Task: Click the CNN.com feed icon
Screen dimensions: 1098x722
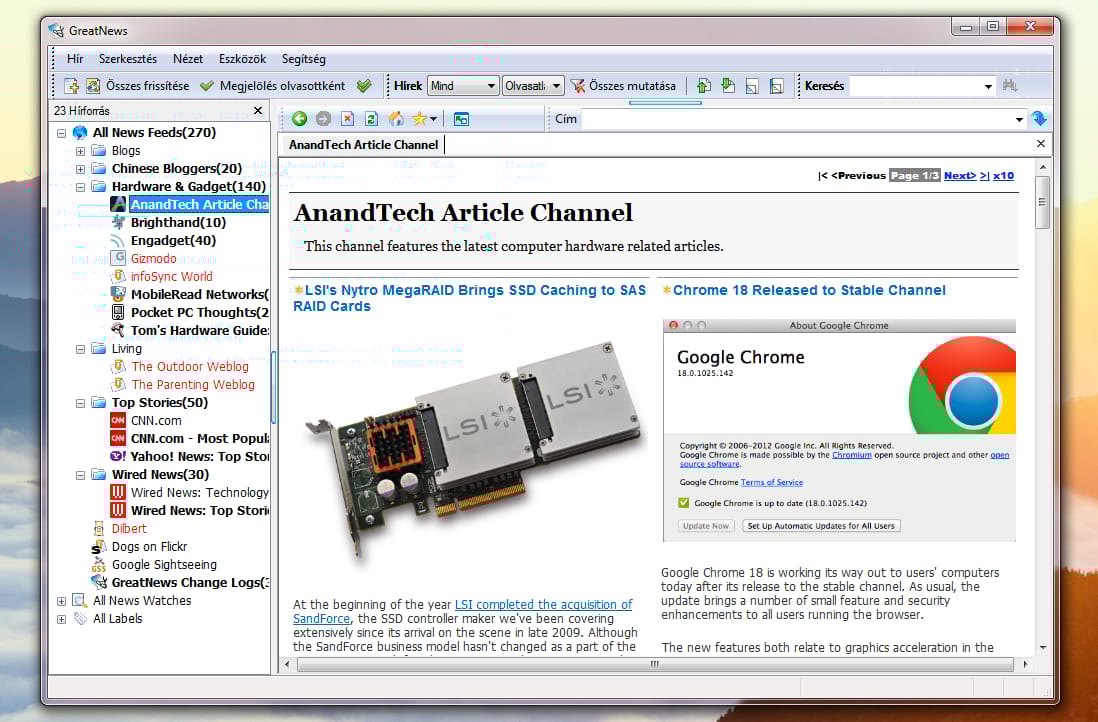Action: (118, 420)
